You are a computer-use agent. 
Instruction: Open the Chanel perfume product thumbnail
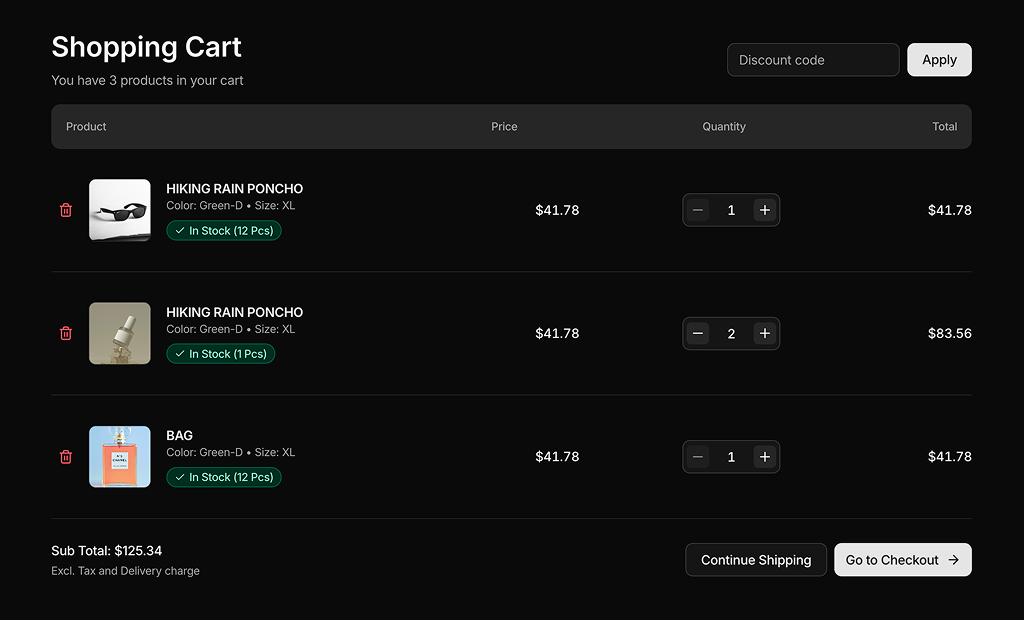[x=120, y=457]
